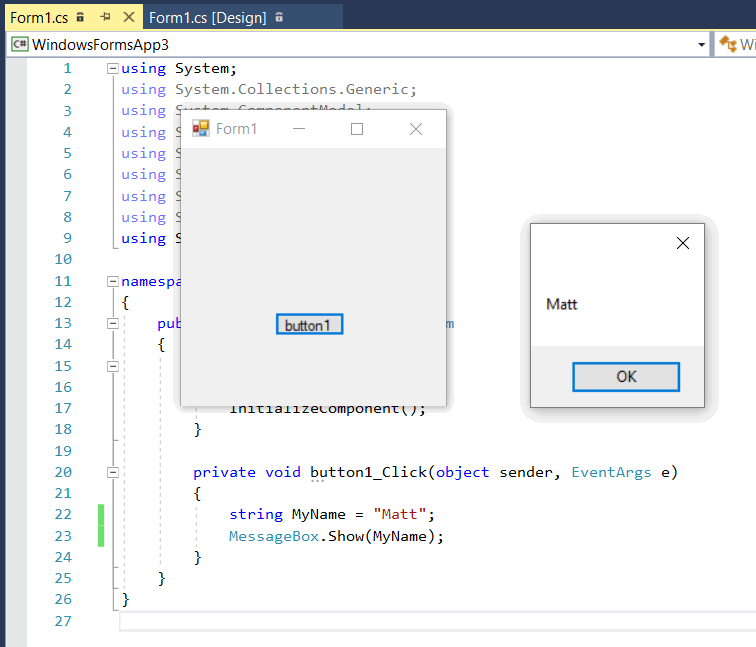This screenshot has width=756, height=647.
Task: Close the Form1.cs editor tab
Action: click(x=129, y=17)
